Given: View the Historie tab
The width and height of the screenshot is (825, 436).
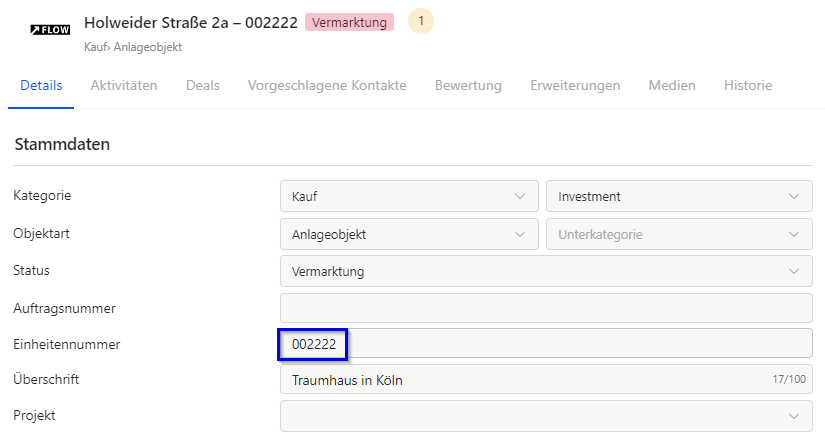Looking at the screenshot, I should tap(748, 86).
